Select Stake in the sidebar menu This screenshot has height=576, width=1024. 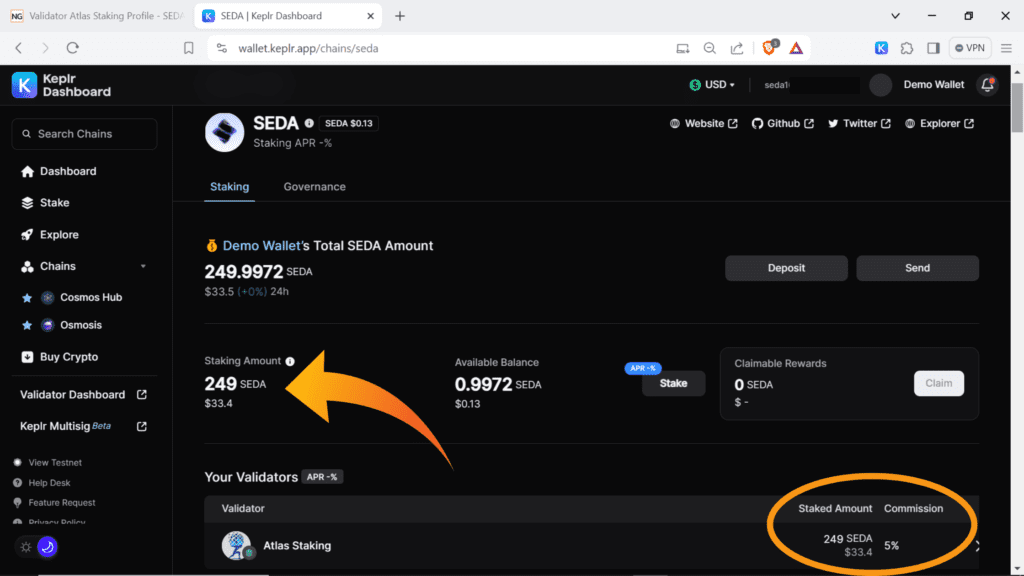[x=54, y=203]
